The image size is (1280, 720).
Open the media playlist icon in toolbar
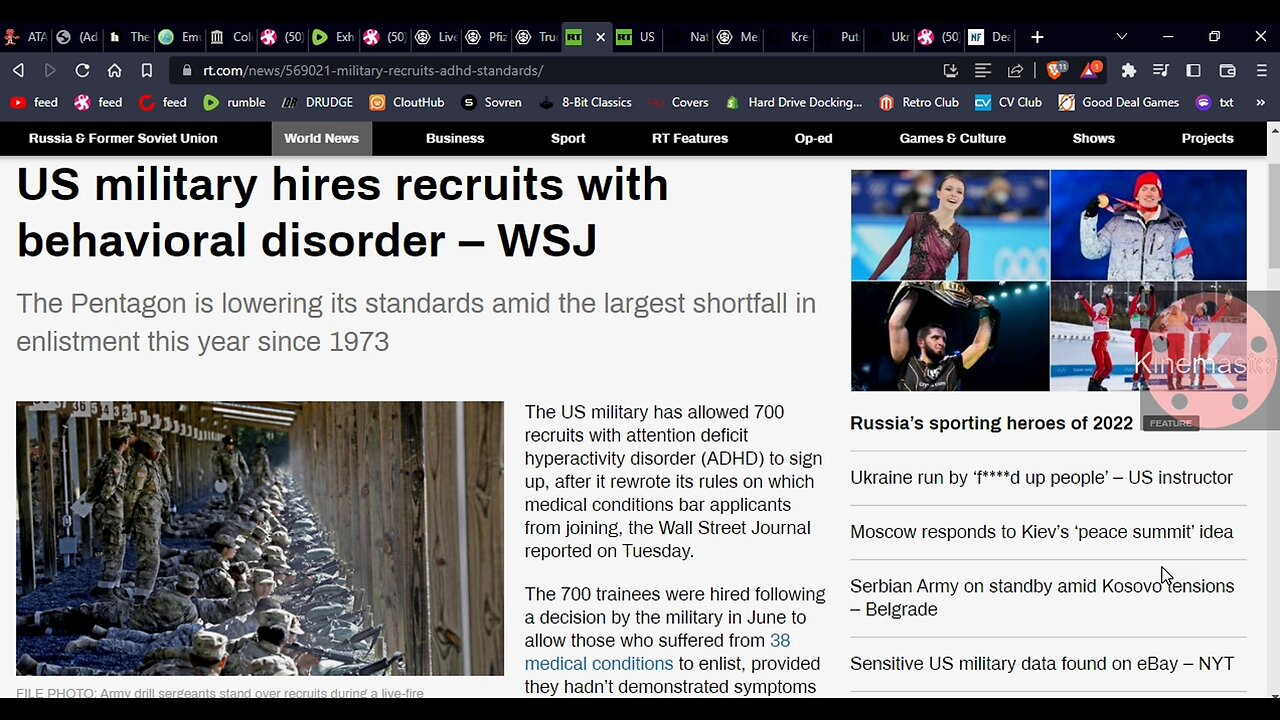click(1160, 70)
